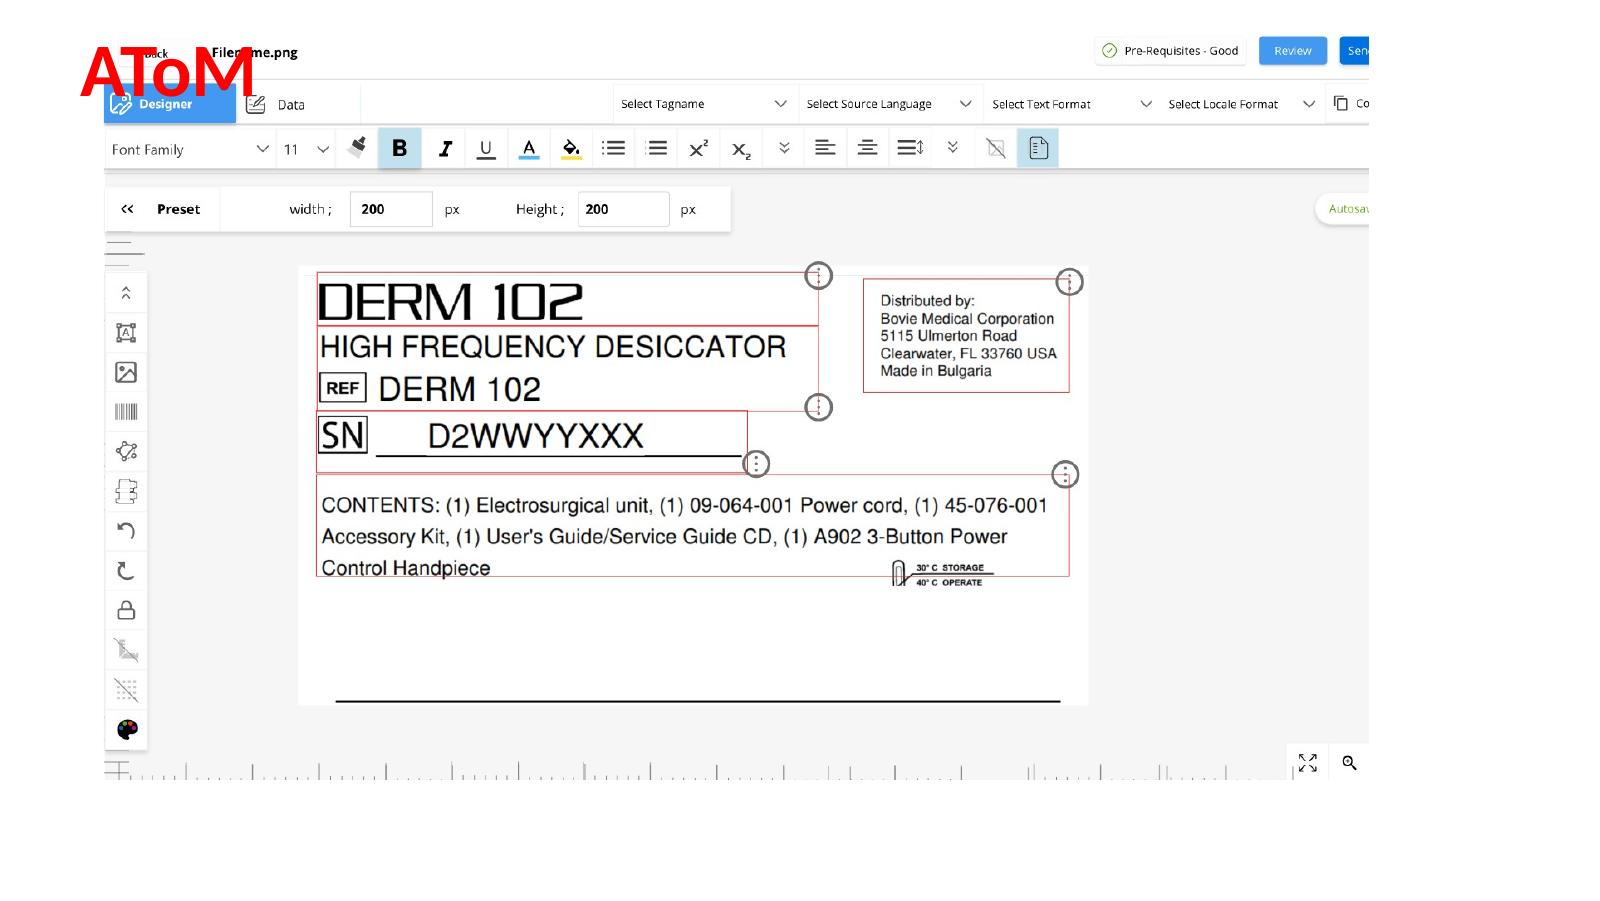This screenshot has height=901, width=1600.
Task: Open options menu for DERM 102 title box
Action: 819,275
